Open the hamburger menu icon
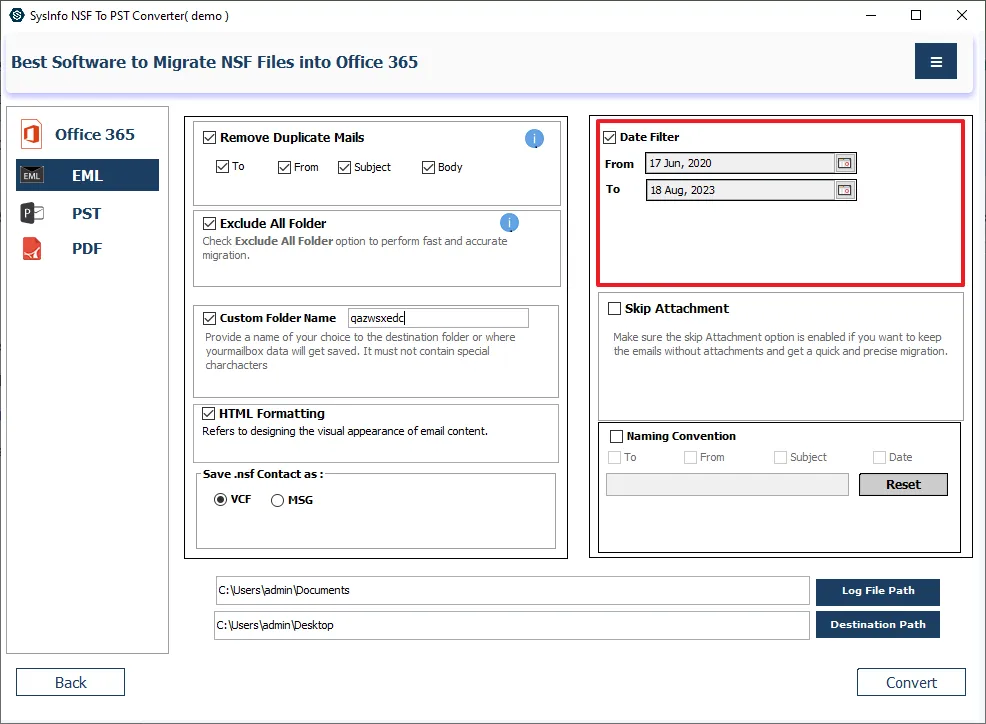Image resolution: width=986 pixels, height=724 pixels. point(935,62)
